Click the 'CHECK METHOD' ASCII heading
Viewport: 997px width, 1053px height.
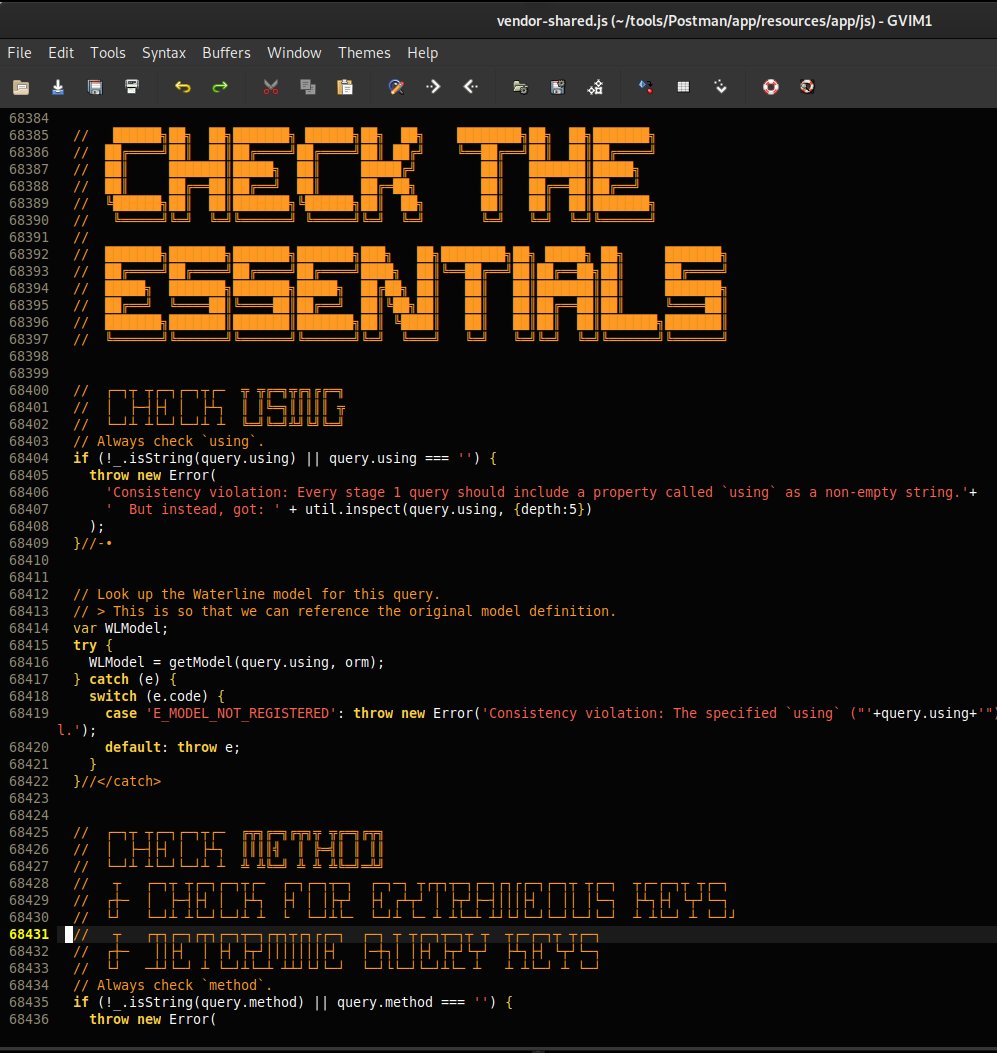[245, 849]
